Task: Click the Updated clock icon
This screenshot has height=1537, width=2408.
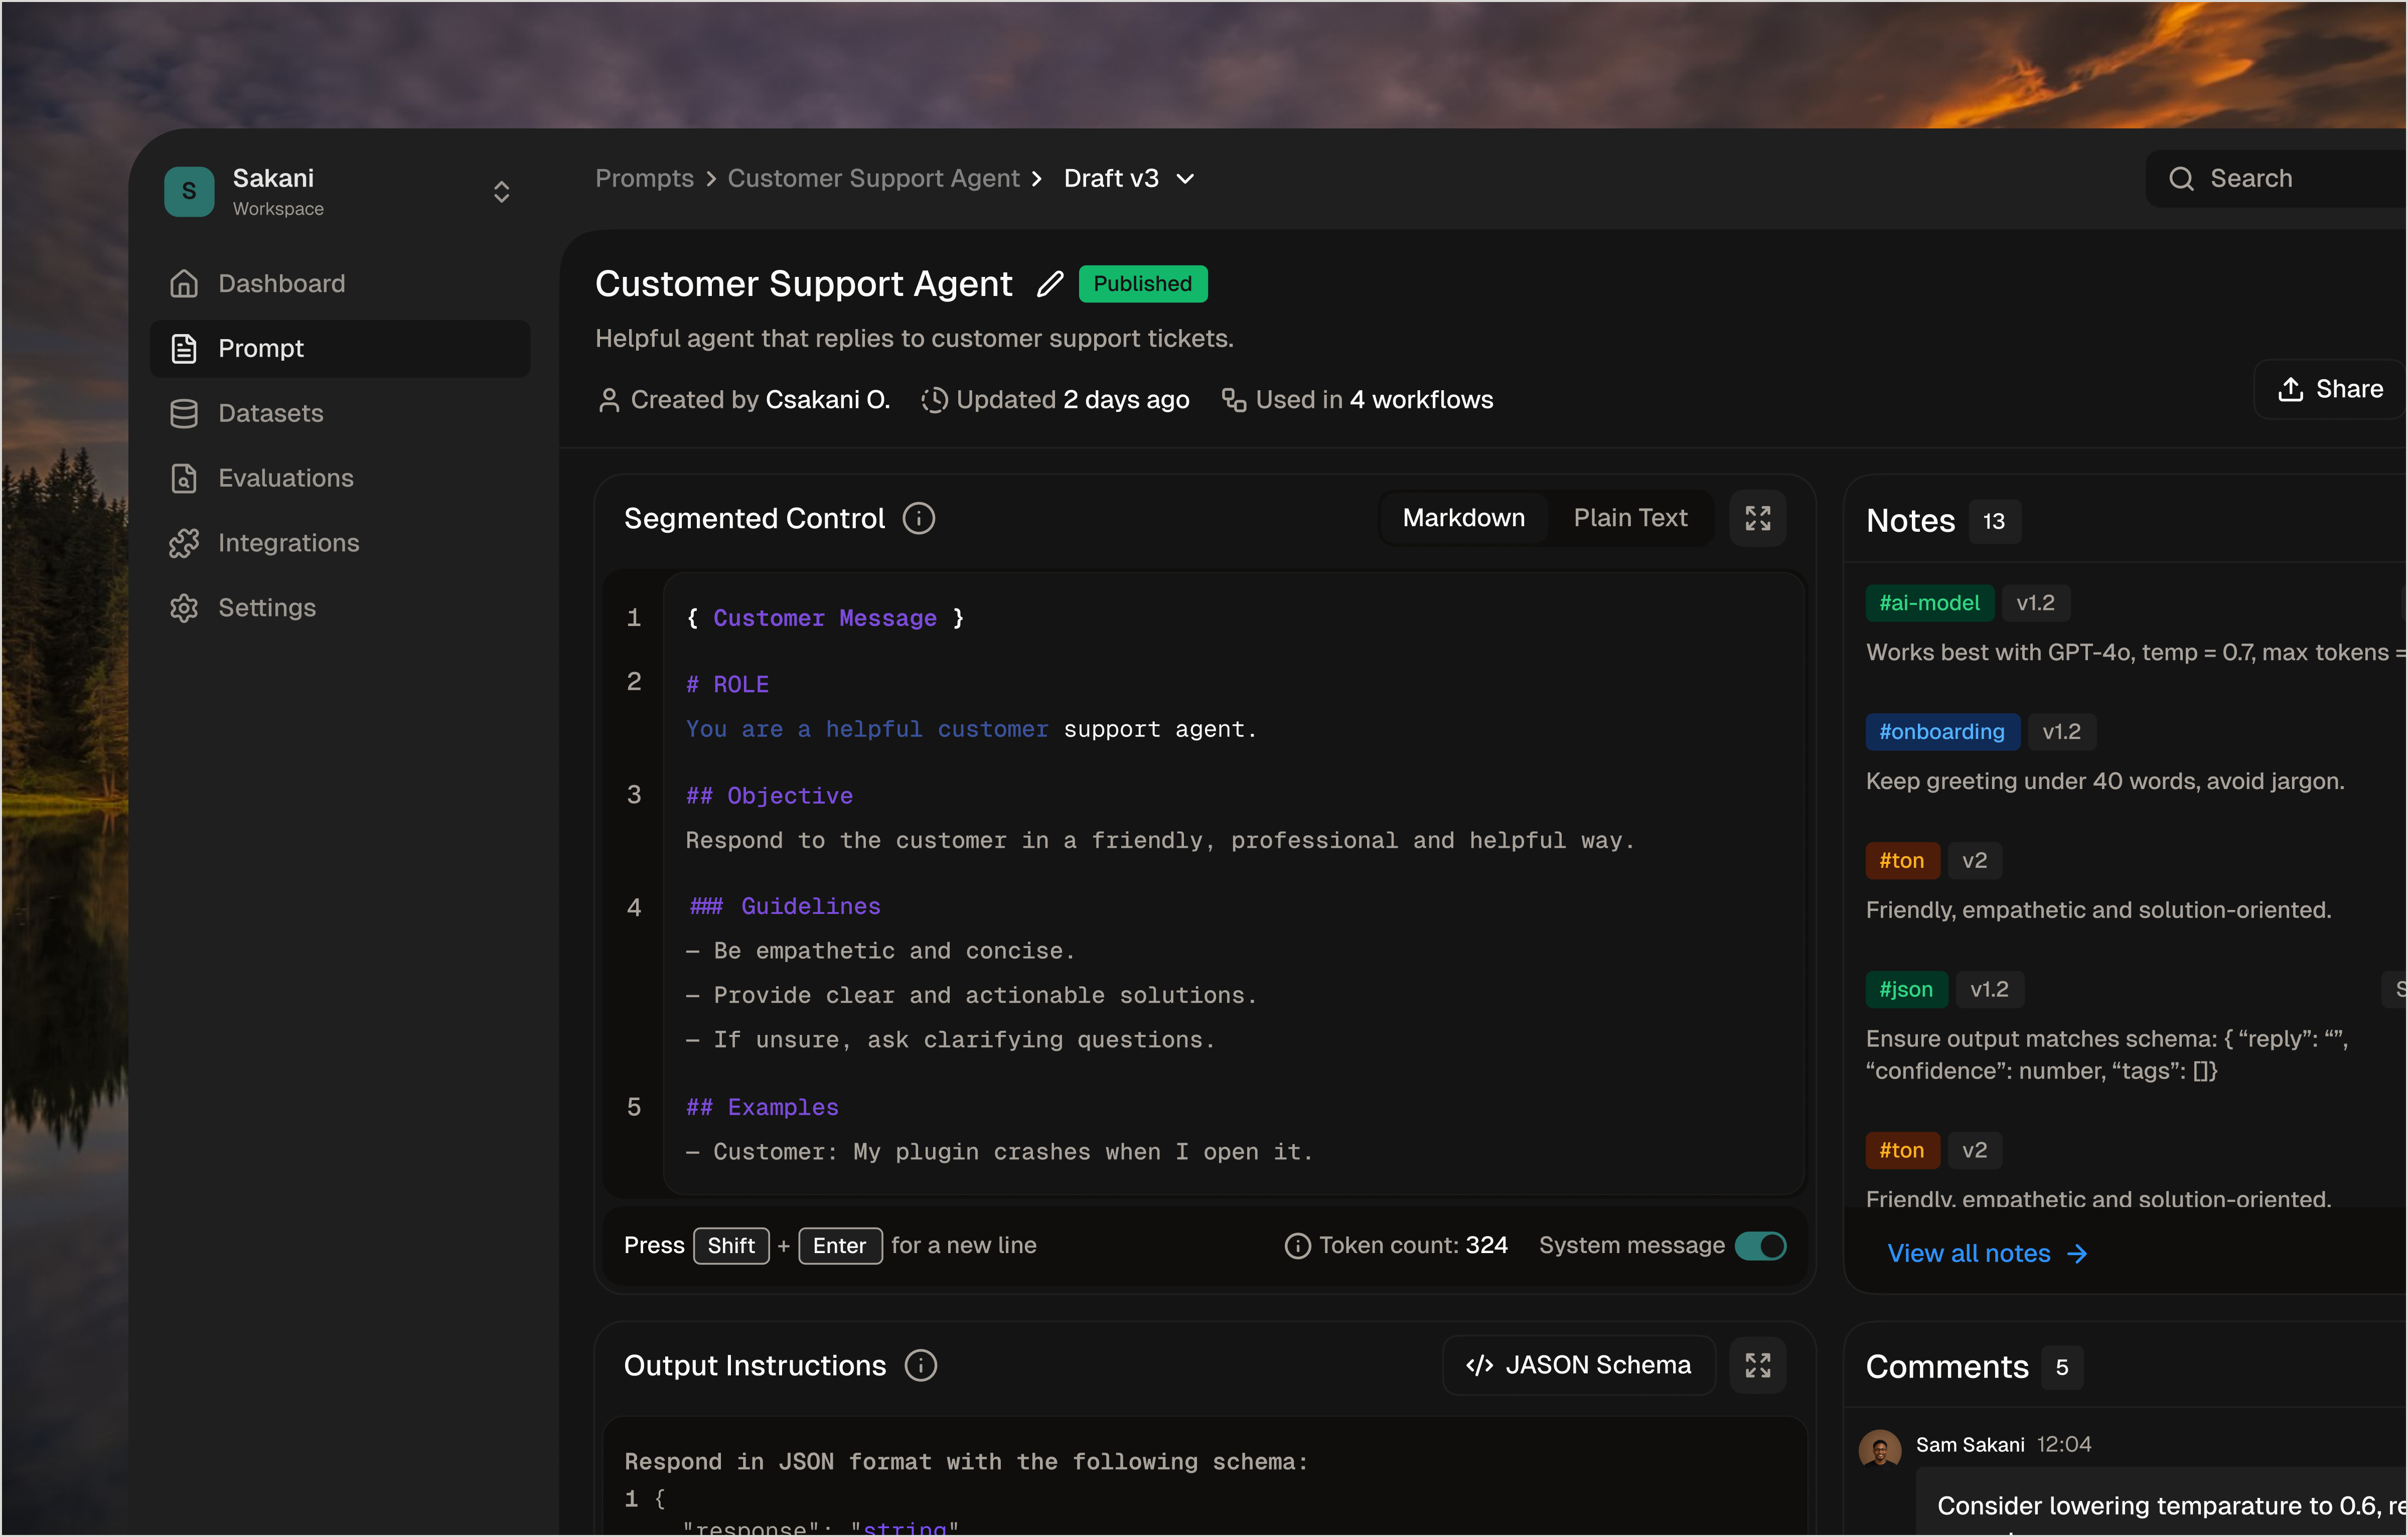Action: [934, 400]
